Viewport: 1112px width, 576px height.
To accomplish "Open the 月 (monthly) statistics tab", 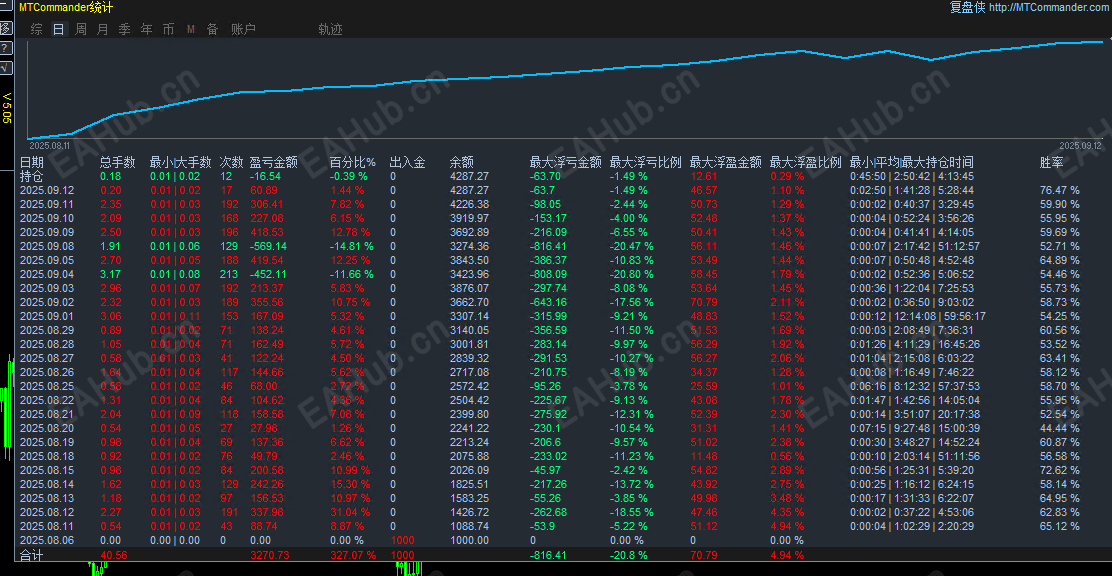I will point(103,29).
